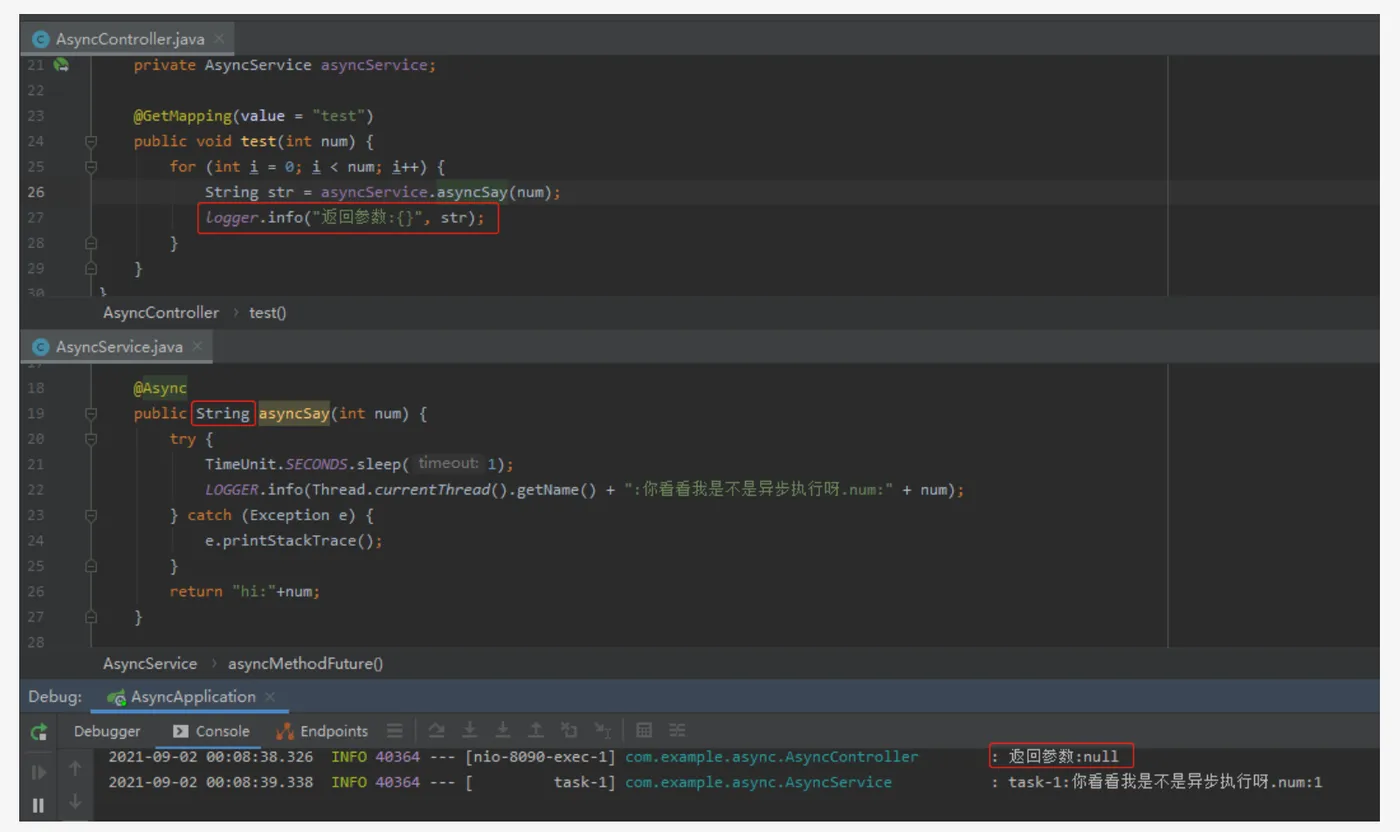This screenshot has height=832, width=1400.
Task: Switch to the Debugger tab
Action: point(107,731)
